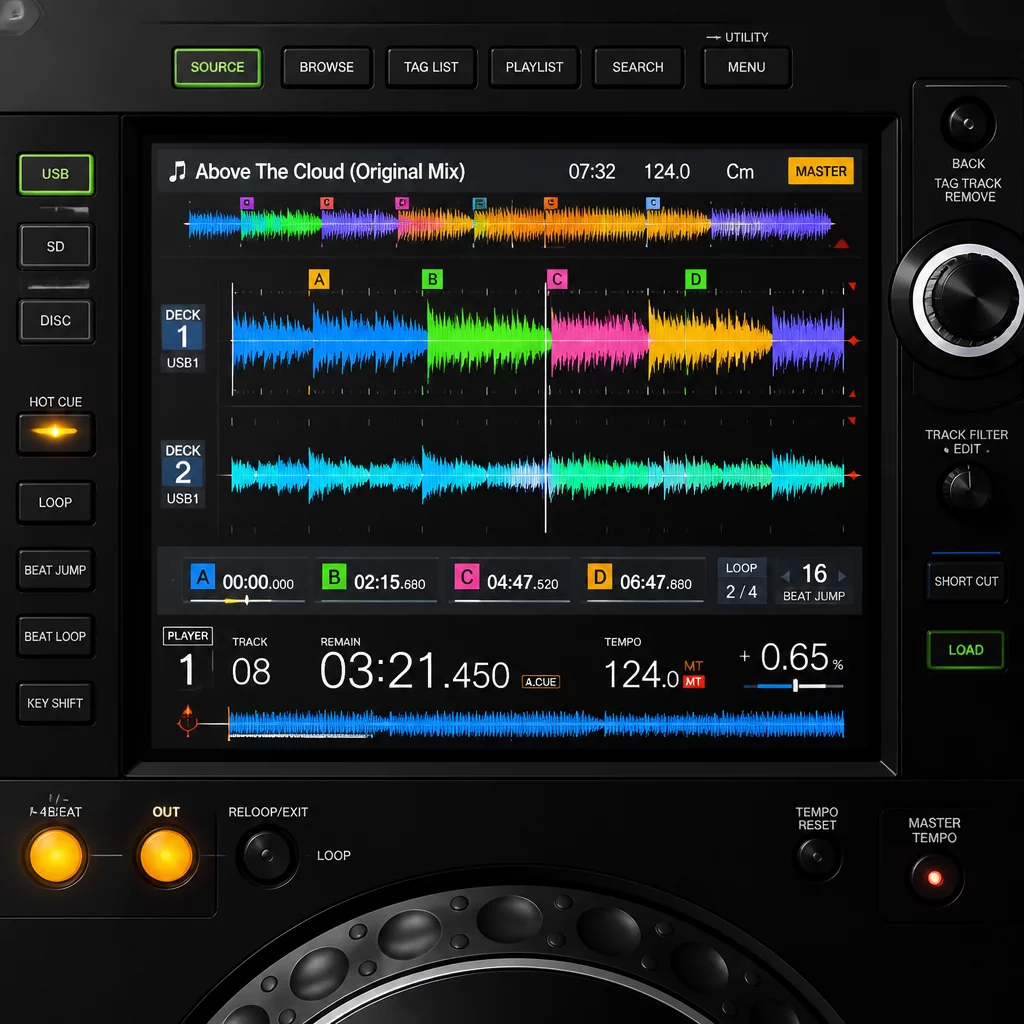
Task: Click the red end marker on deck 1 waveform
Action: click(x=854, y=340)
